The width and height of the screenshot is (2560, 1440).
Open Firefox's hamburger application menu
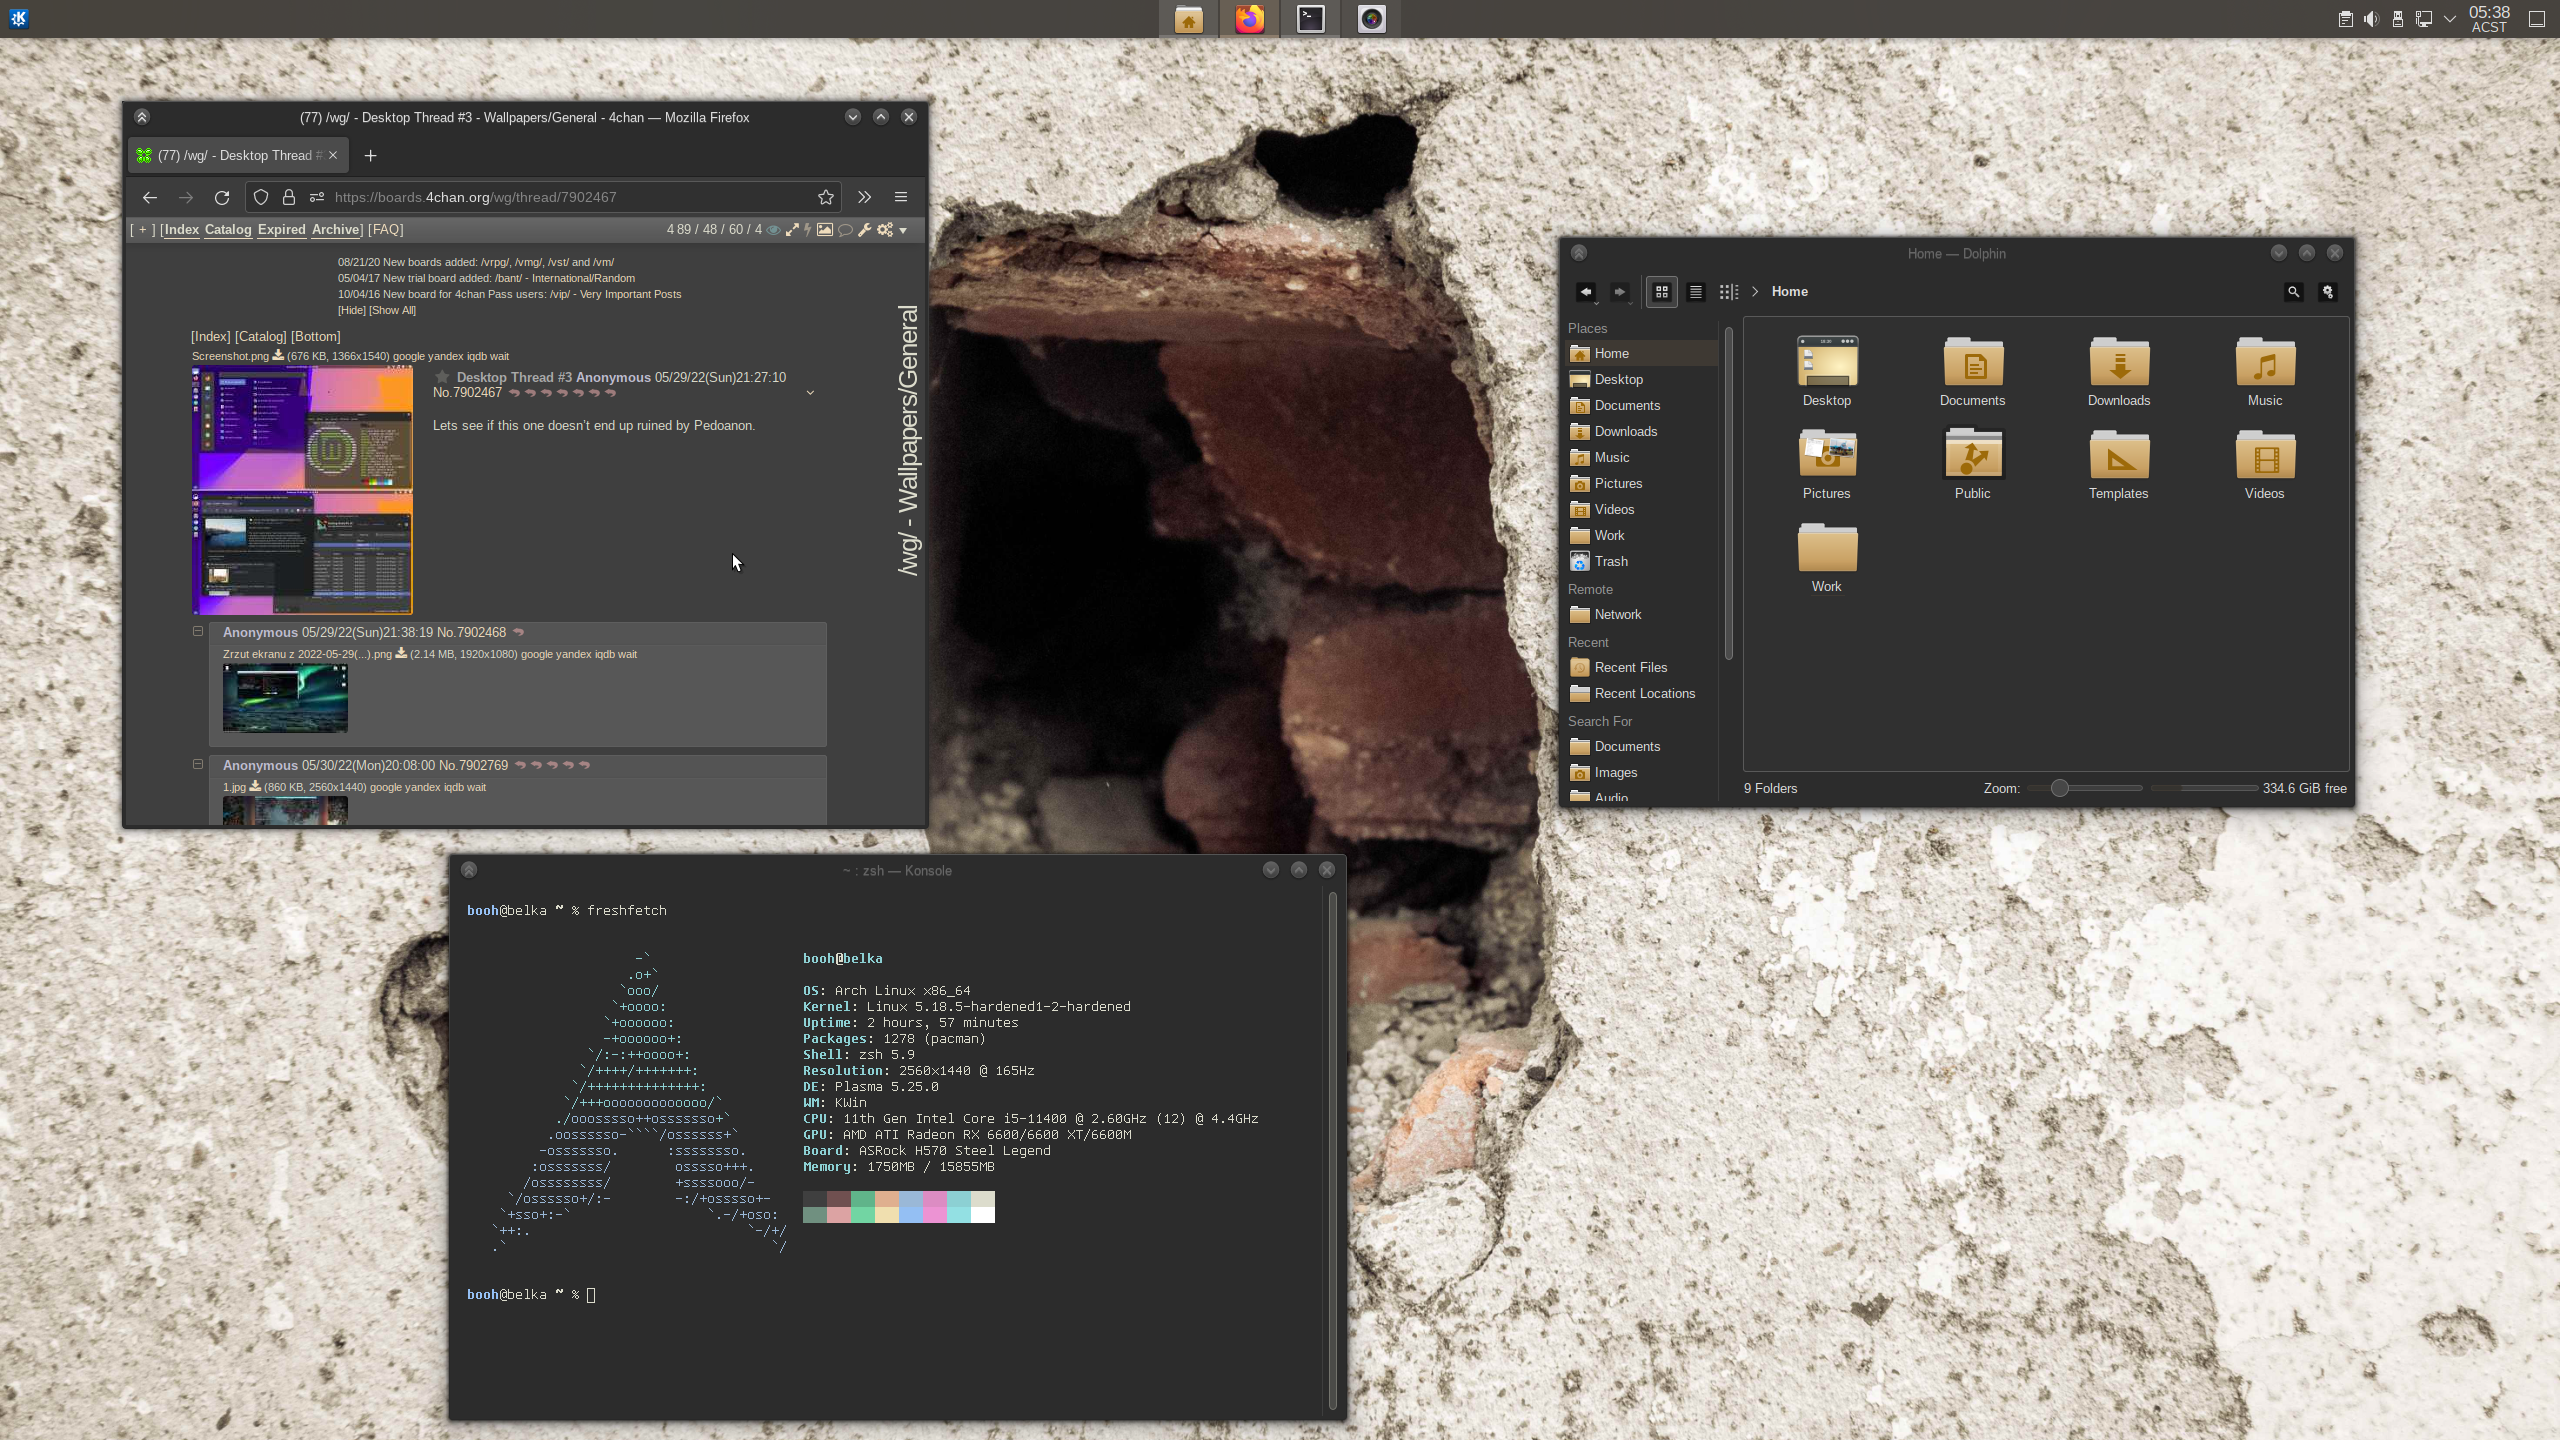pos(901,197)
